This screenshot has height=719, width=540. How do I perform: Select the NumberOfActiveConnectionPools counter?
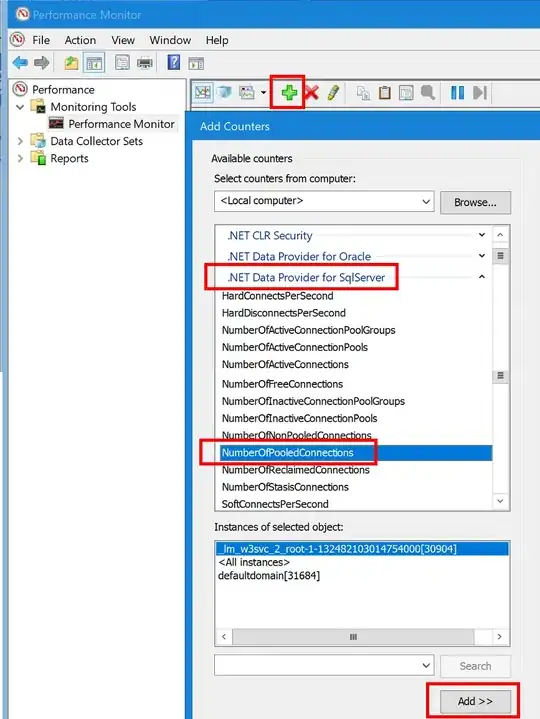click(x=295, y=347)
